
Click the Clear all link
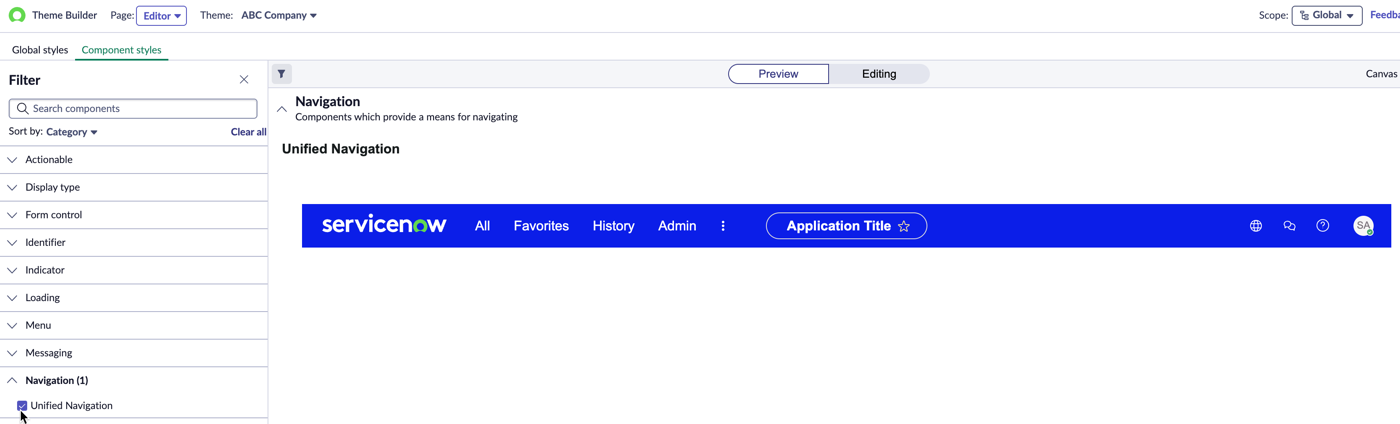click(x=248, y=132)
